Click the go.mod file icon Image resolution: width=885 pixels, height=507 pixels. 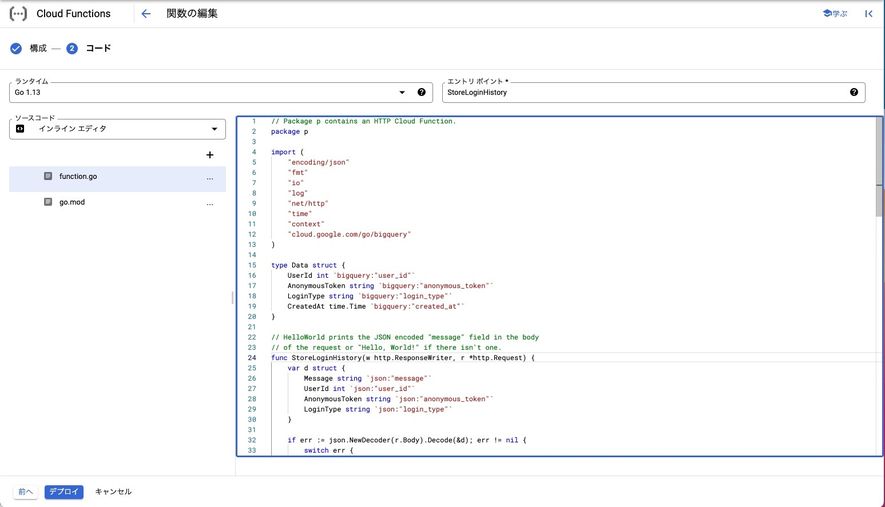coord(48,202)
